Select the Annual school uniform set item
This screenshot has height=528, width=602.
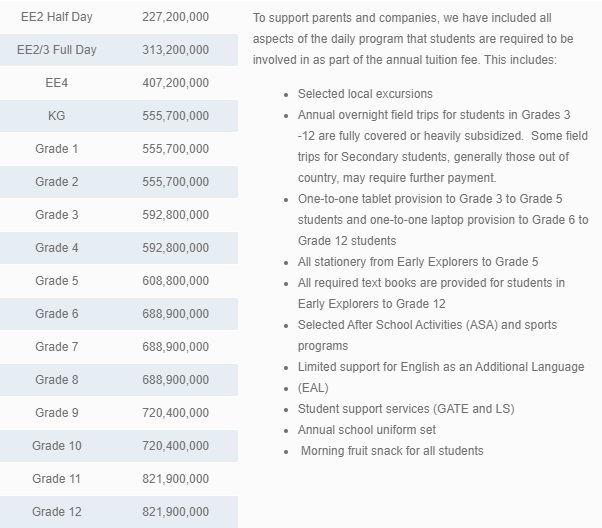pos(367,430)
